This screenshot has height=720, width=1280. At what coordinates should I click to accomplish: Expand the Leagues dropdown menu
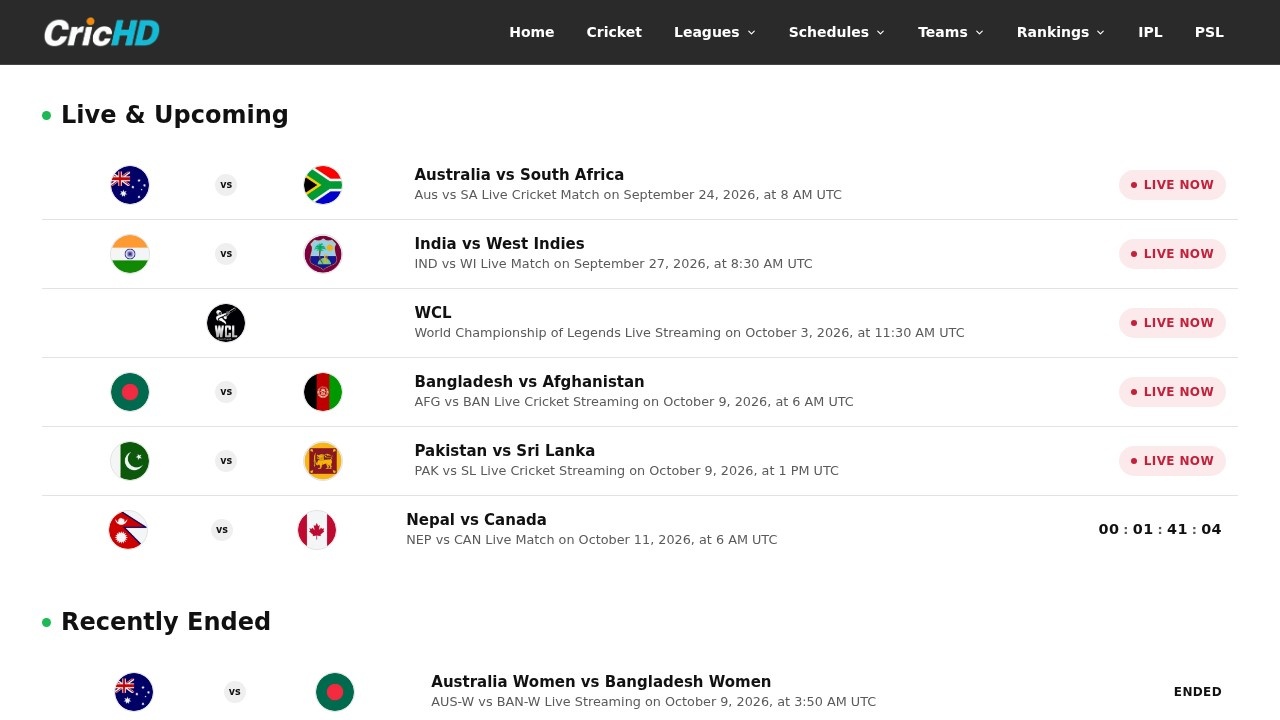click(x=715, y=32)
